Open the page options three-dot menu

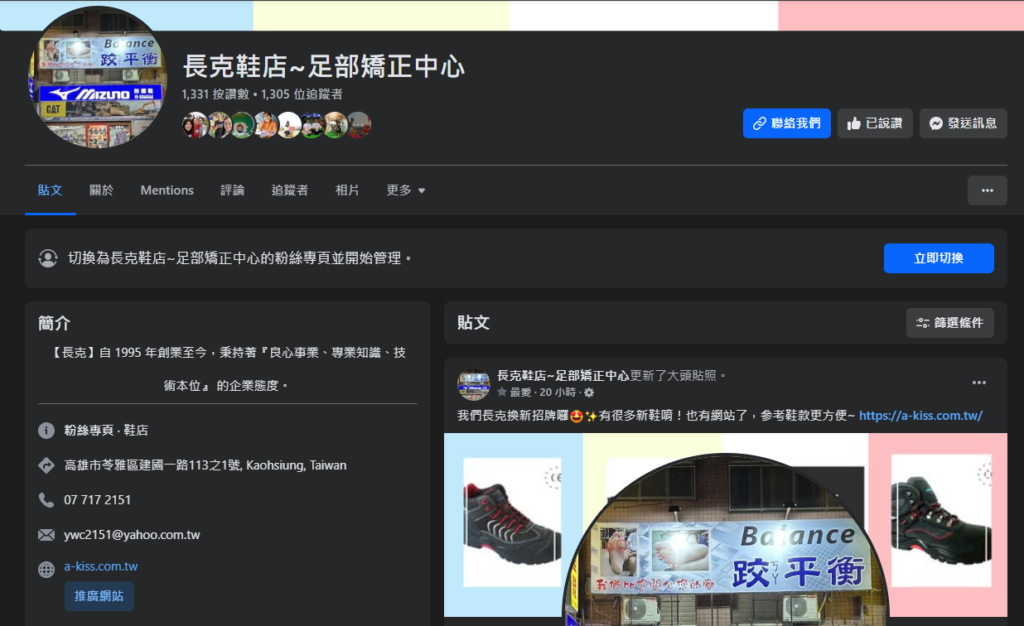coord(987,191)
